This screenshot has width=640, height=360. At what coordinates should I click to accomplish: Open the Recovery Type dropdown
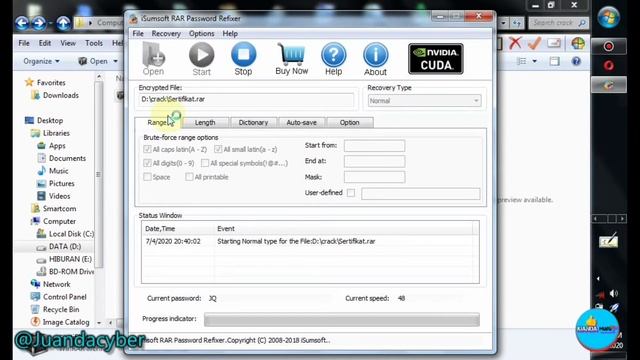[x=424, y=101]
